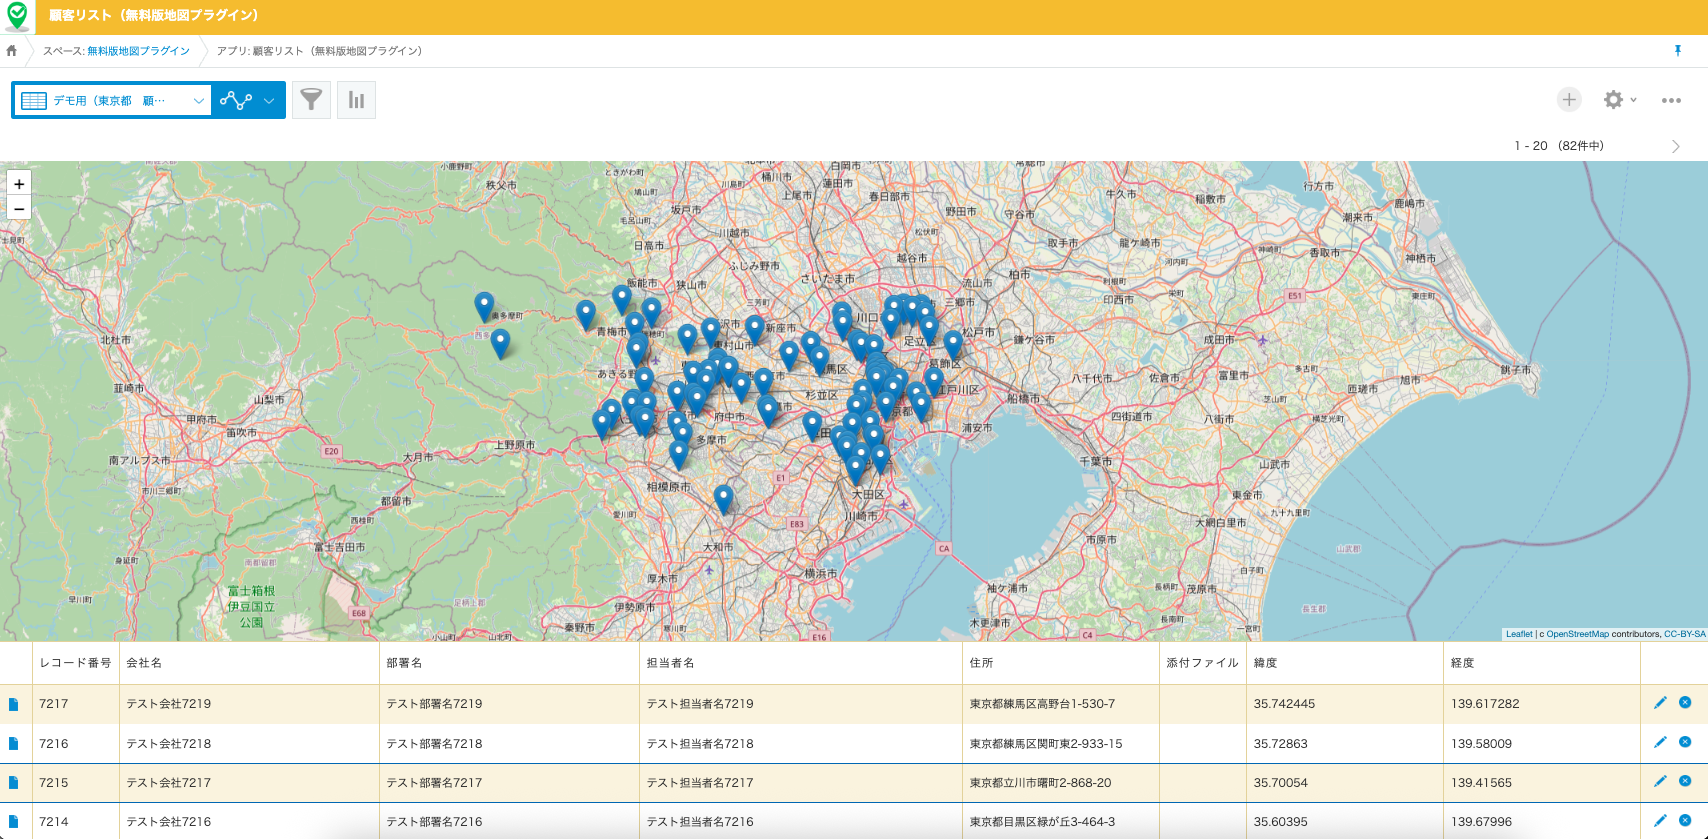The height and width of the screenshot is (839, 1708).
Task: Open the three-dot options menu
Action: pyautogui.click(x=1671, y=100)
